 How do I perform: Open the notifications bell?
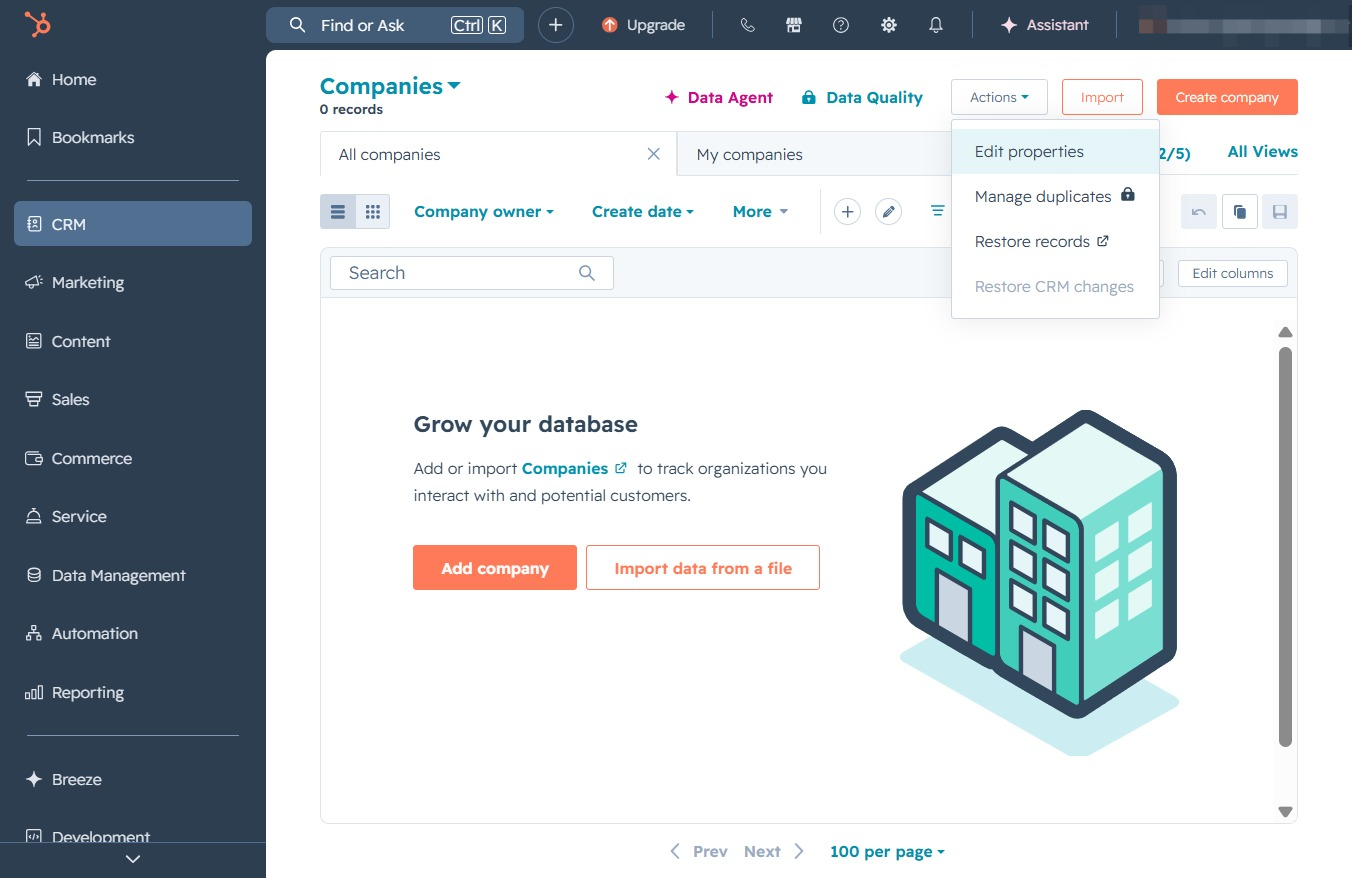pos(936,25)
